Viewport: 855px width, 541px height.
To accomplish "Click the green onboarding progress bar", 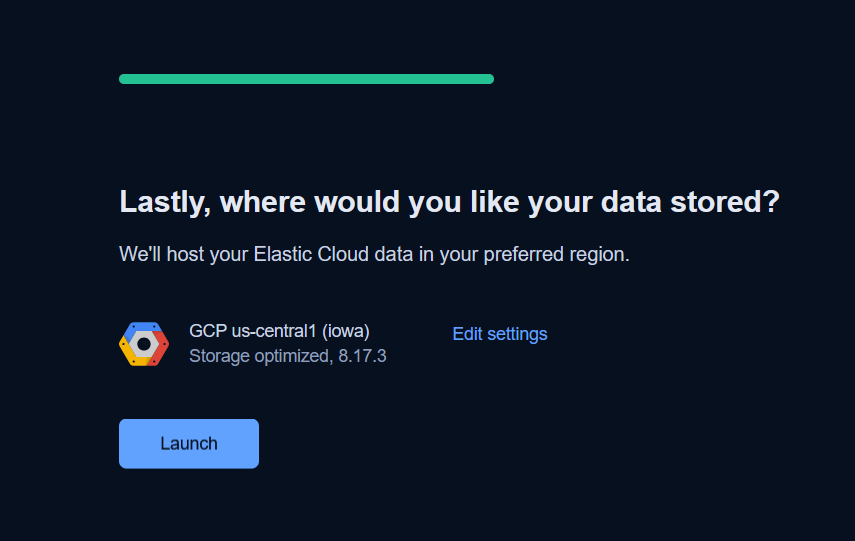I will [x=306, y=79].
